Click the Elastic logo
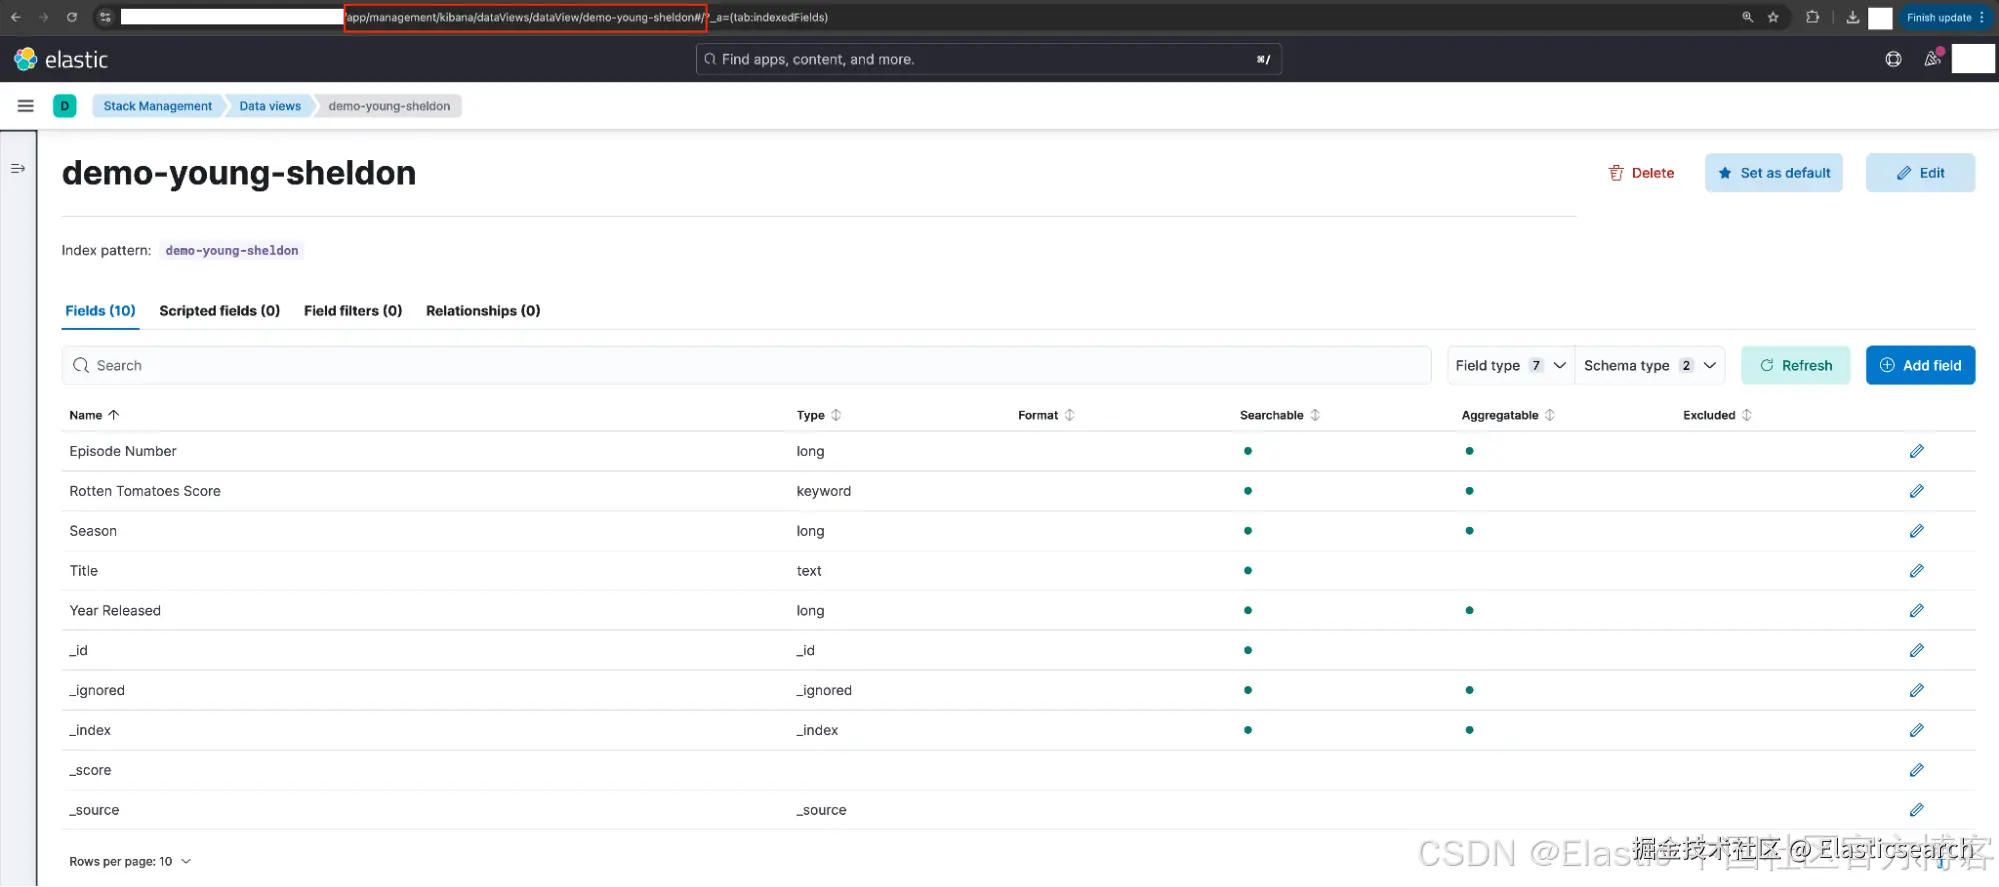1999x887 pixels. tap(61, 60)
